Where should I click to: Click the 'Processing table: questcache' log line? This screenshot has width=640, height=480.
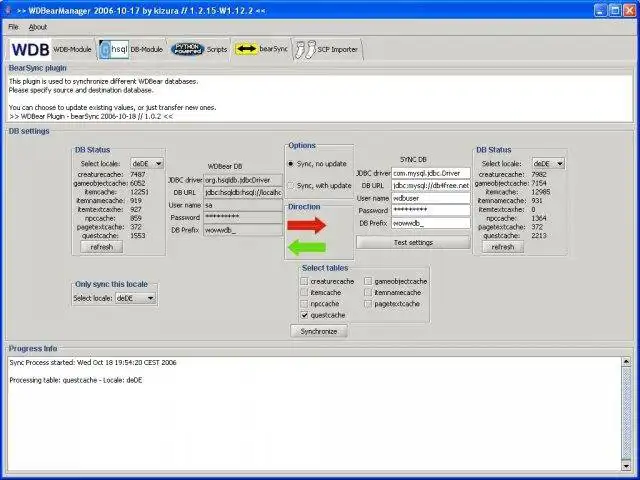[76, 380]
